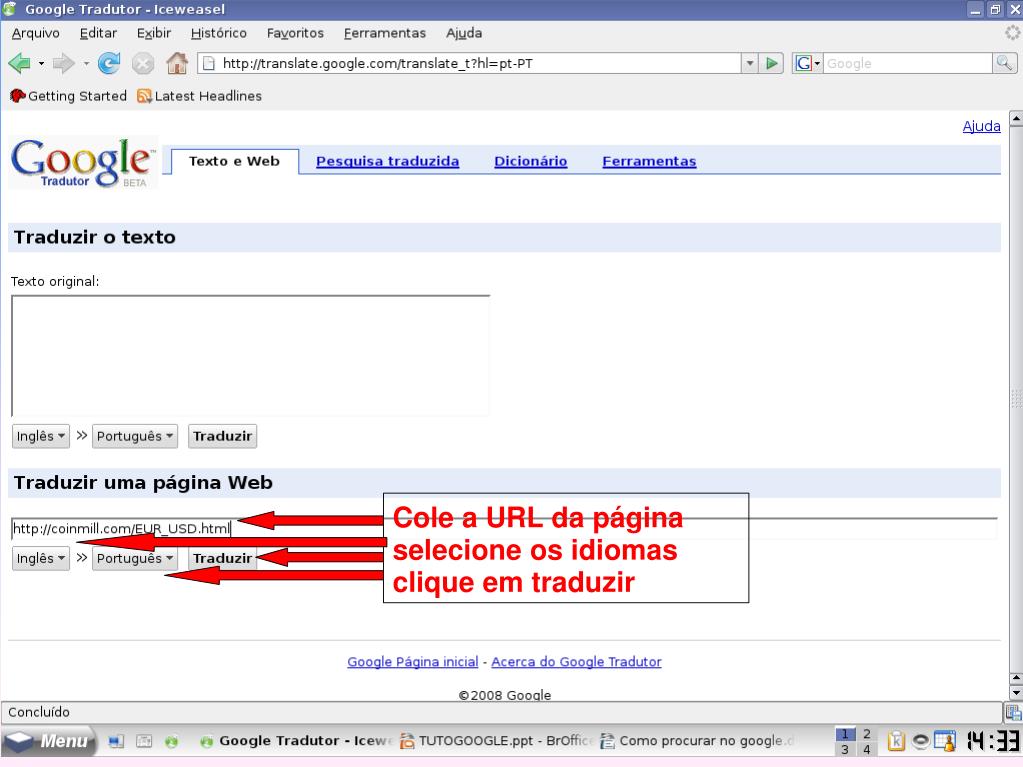The image size is (1023, 767).
Task: Open the Exibir menu
Action: (154, 33)
